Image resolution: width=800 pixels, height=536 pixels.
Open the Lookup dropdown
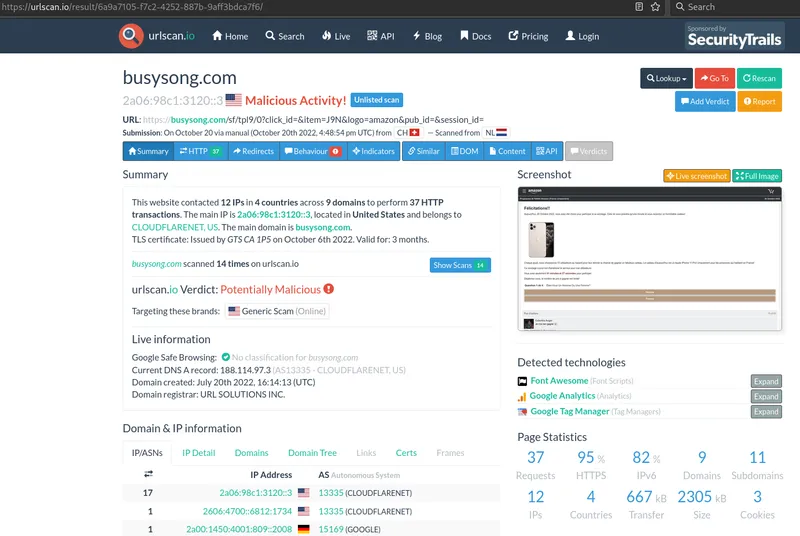point(666,78)
